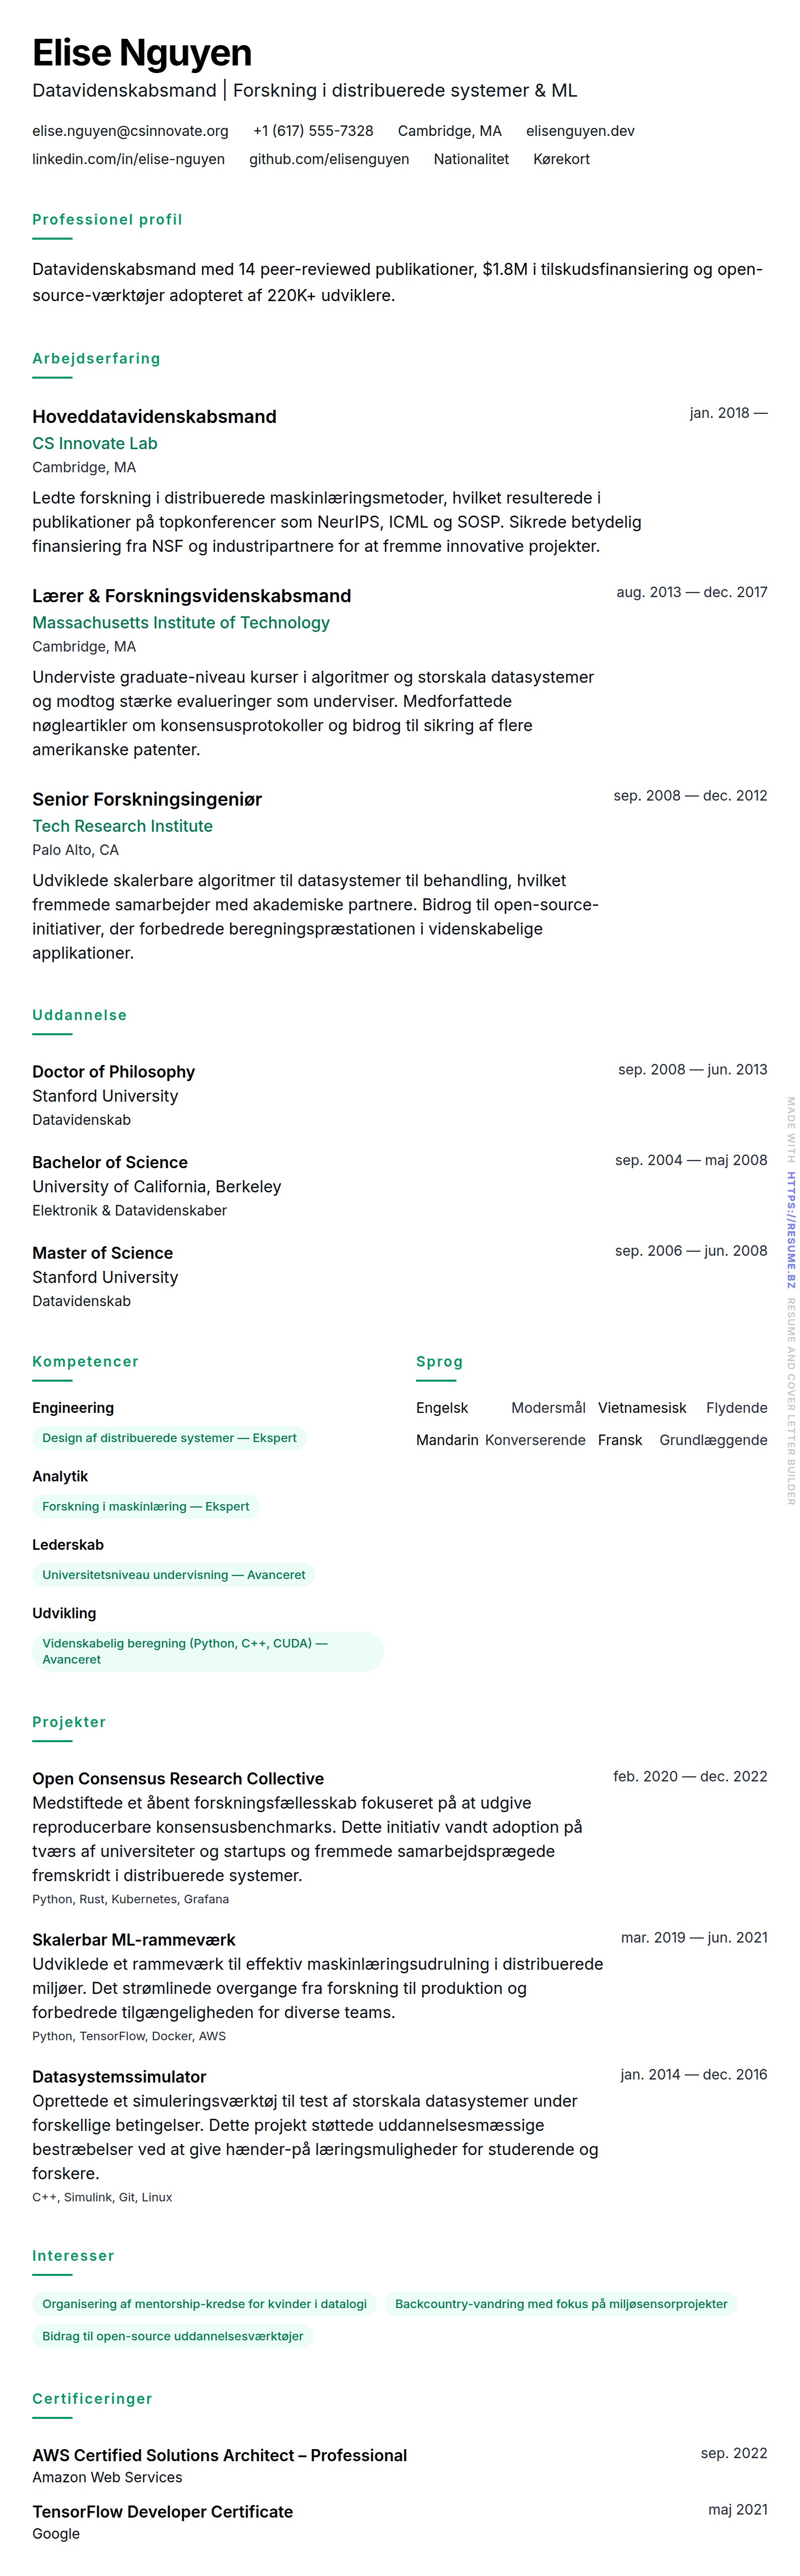Select the 'Design af distribuerede systemer — Ekspert' tag
Viewport: 800px width, 2576px height.
click(x=169, y=1438)
